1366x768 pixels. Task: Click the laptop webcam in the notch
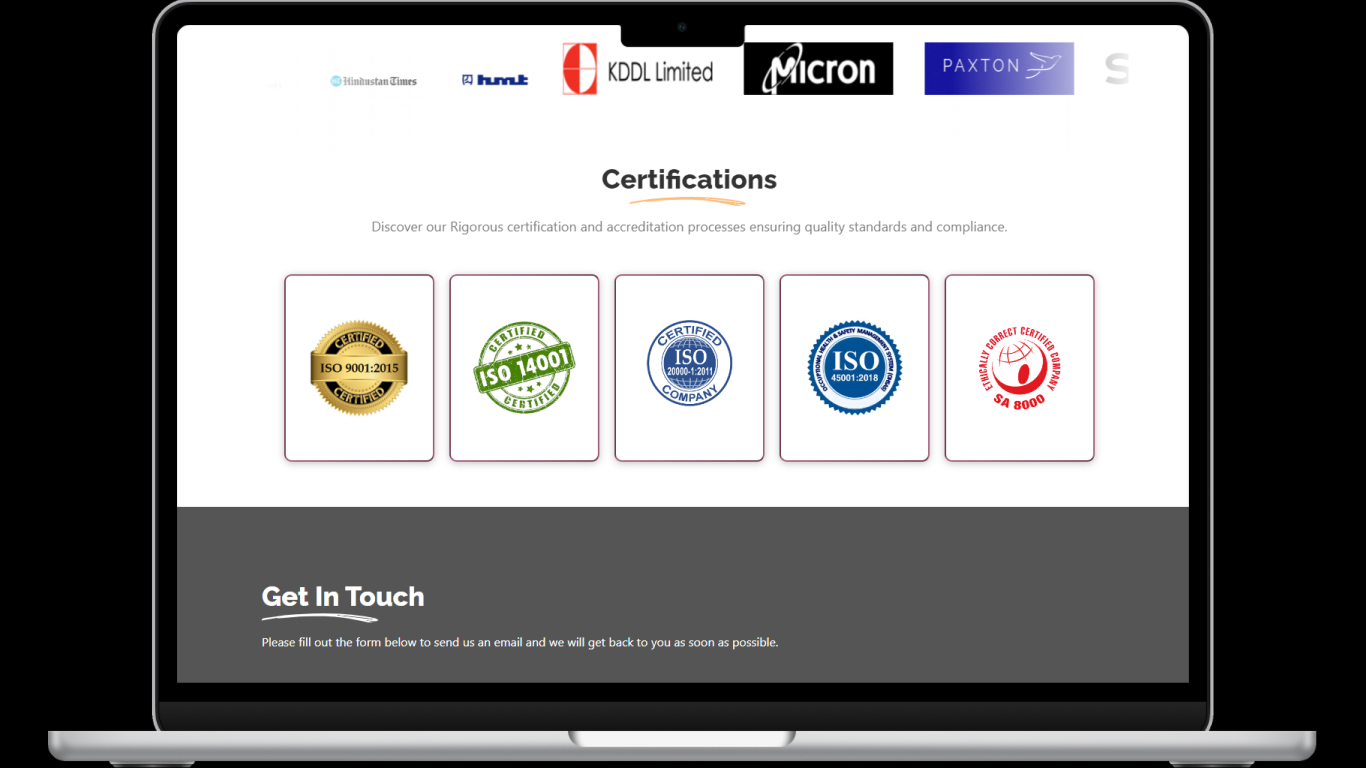coord(682,28)
